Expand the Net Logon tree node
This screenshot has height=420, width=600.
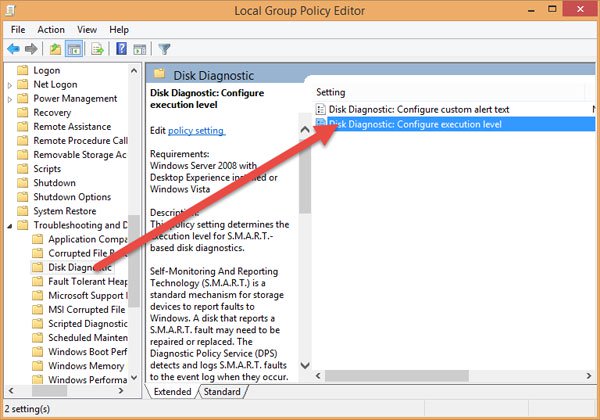tap(10, 85)
